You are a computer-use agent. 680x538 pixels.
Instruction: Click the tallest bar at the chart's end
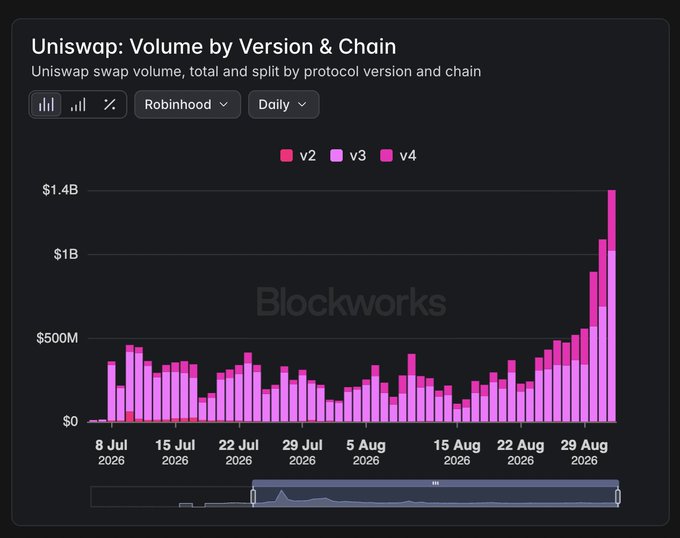pyautogui.click(x=612, y=306)
